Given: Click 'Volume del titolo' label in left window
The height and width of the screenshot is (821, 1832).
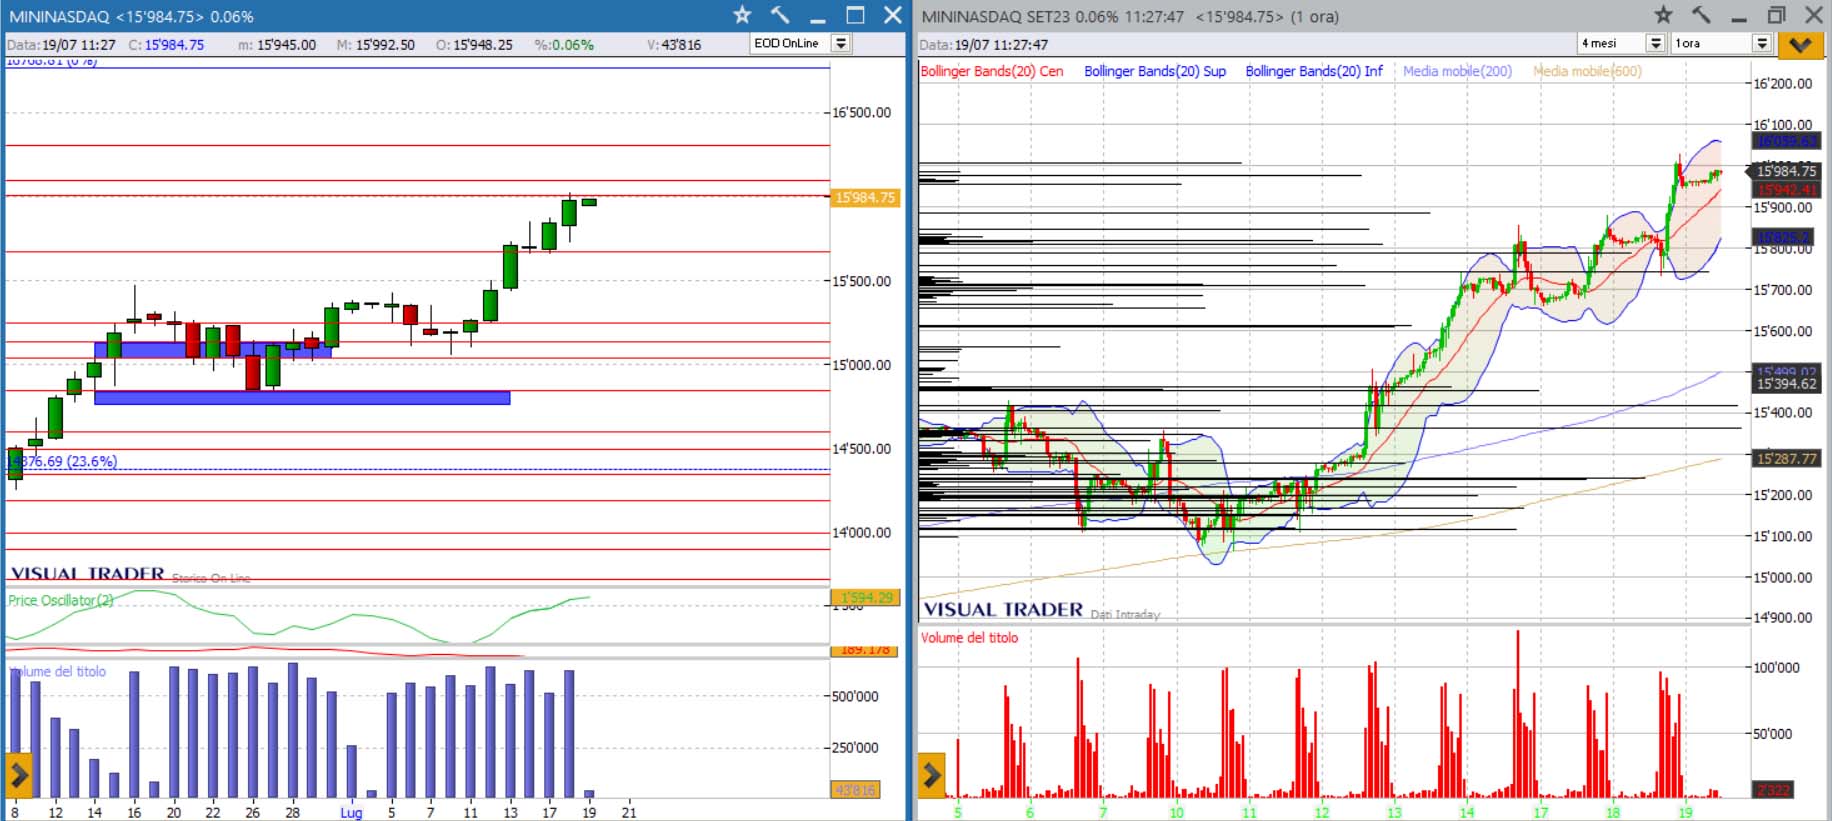Looking at the screenshot, I should [57, 671].
